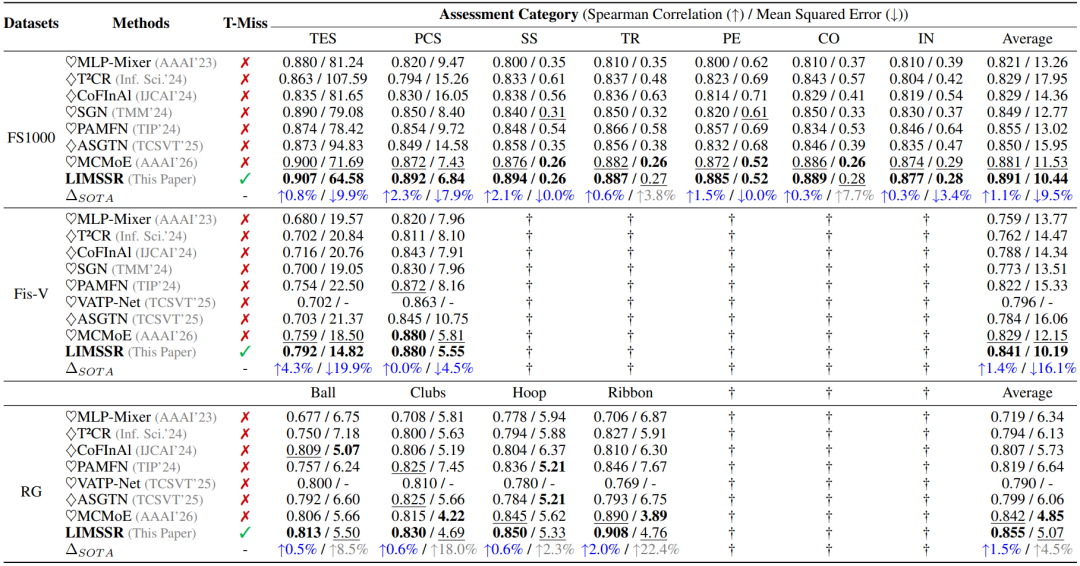
Task: Click the cell "0.830 / 16.05"
Action: click(428, 96)
